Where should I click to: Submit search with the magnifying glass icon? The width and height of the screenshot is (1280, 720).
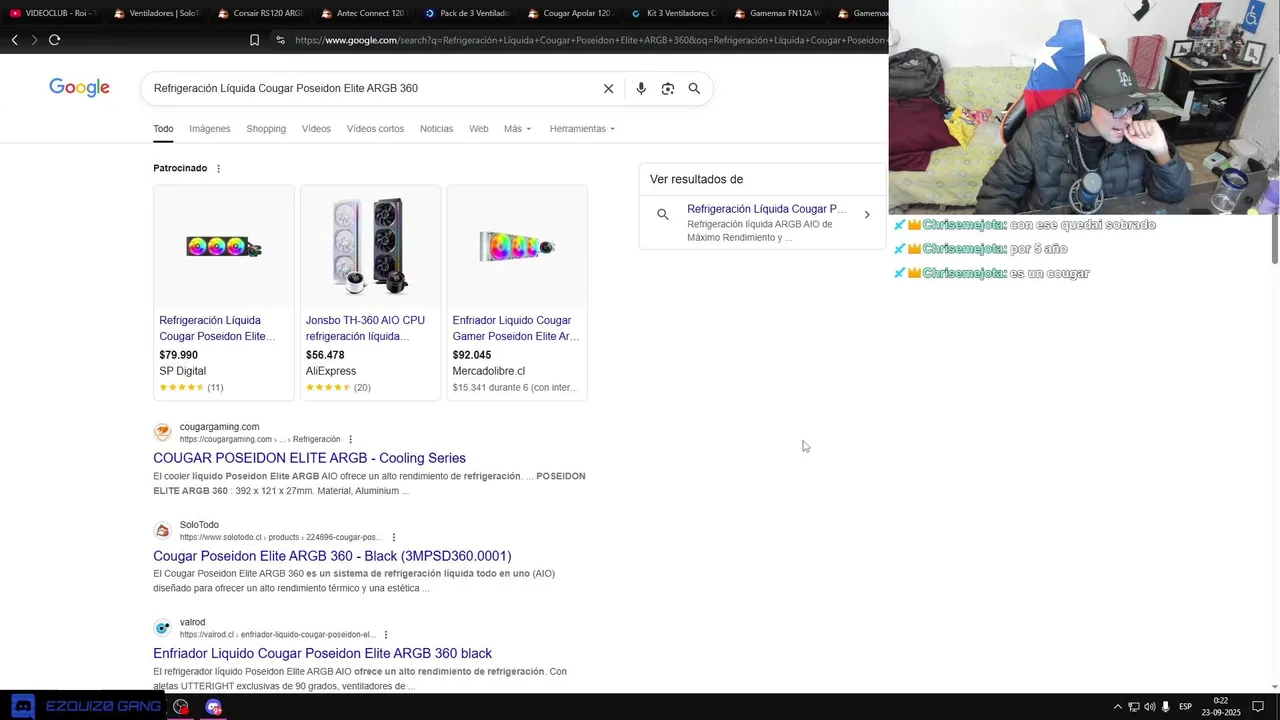click(x=694, y=88)
